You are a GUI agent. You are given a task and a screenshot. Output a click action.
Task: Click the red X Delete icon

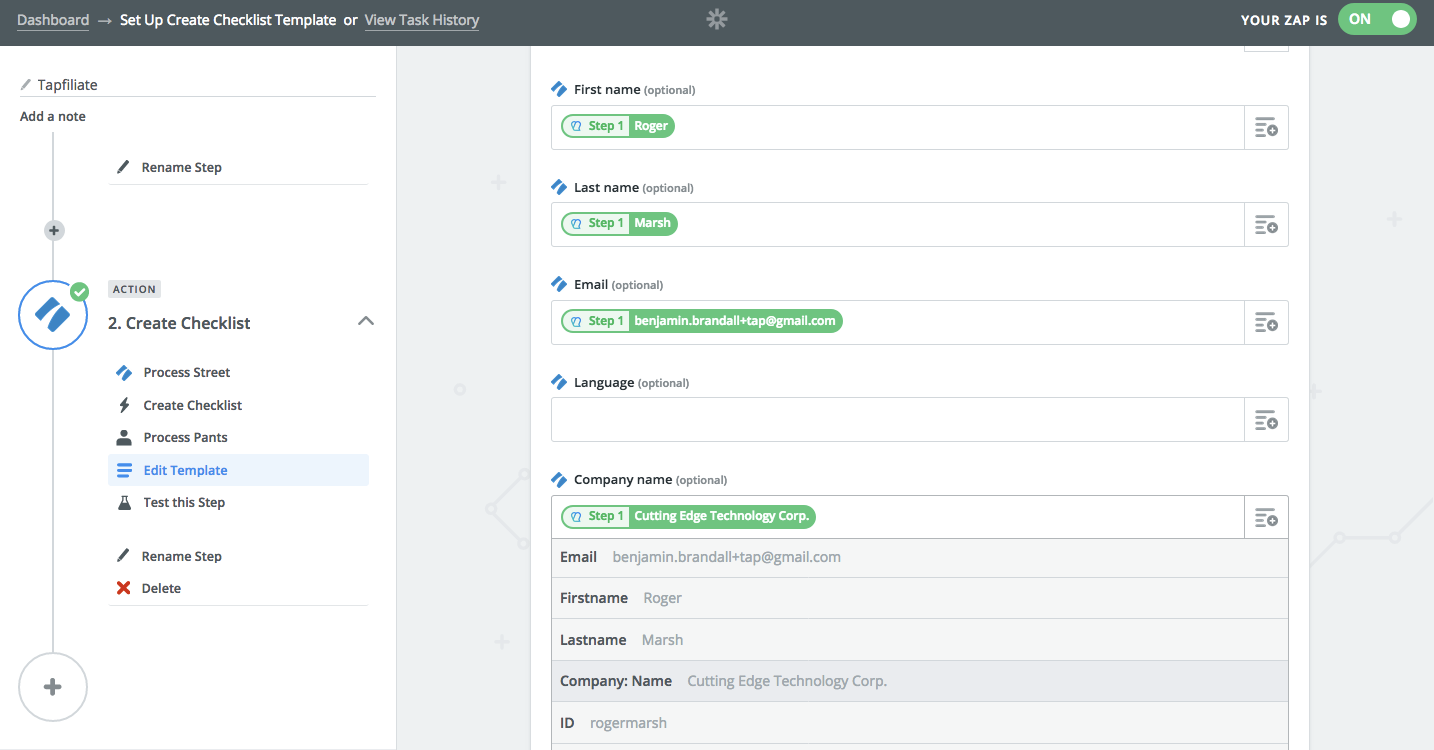124,588
